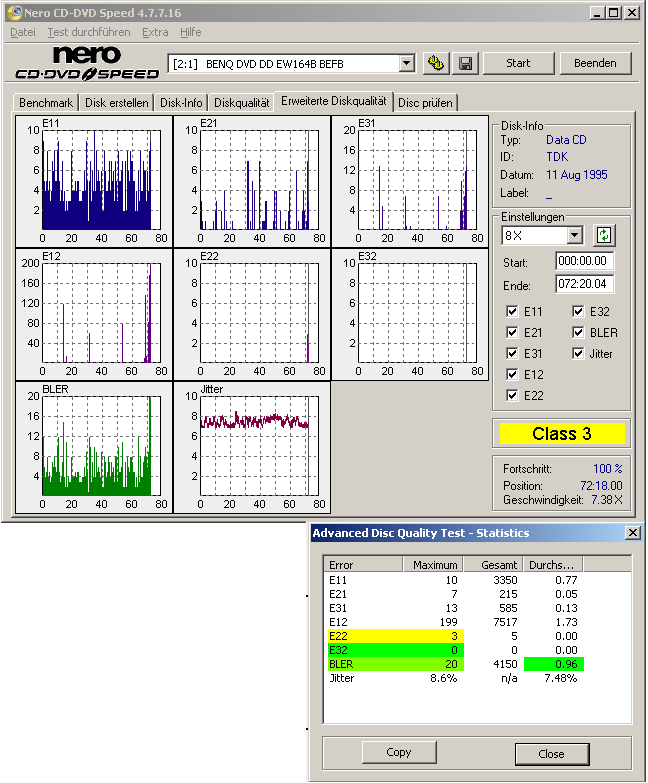Click the E22 error graph
The width and height of the screenshot is (648, 783).
click(x=252, y=315)
